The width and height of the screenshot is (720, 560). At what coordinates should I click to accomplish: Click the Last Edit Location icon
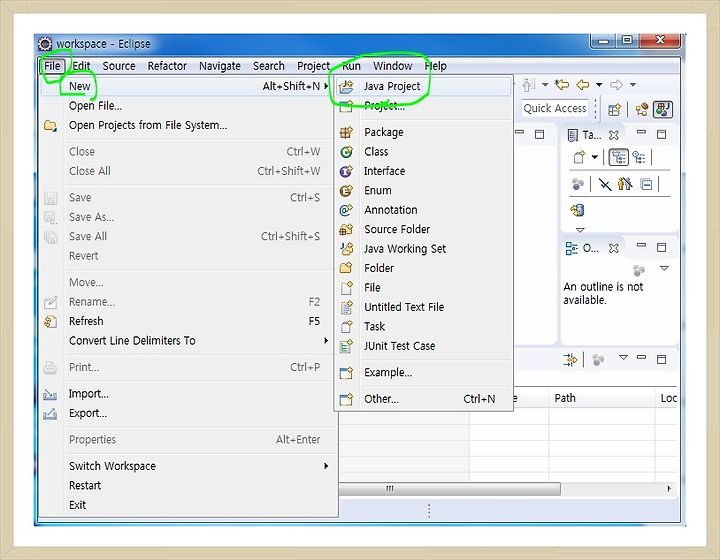(x=562, y=84)
